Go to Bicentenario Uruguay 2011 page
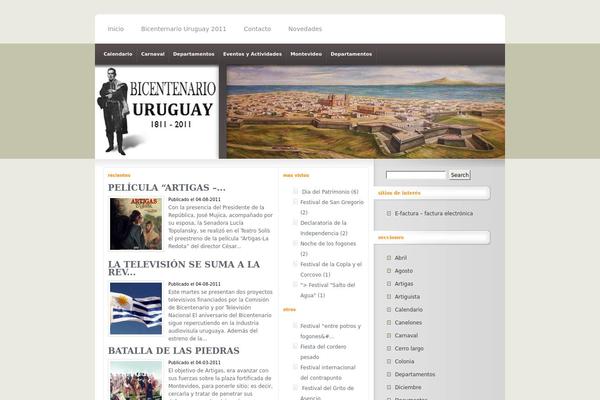600x400 pixels. click(183, 29)
